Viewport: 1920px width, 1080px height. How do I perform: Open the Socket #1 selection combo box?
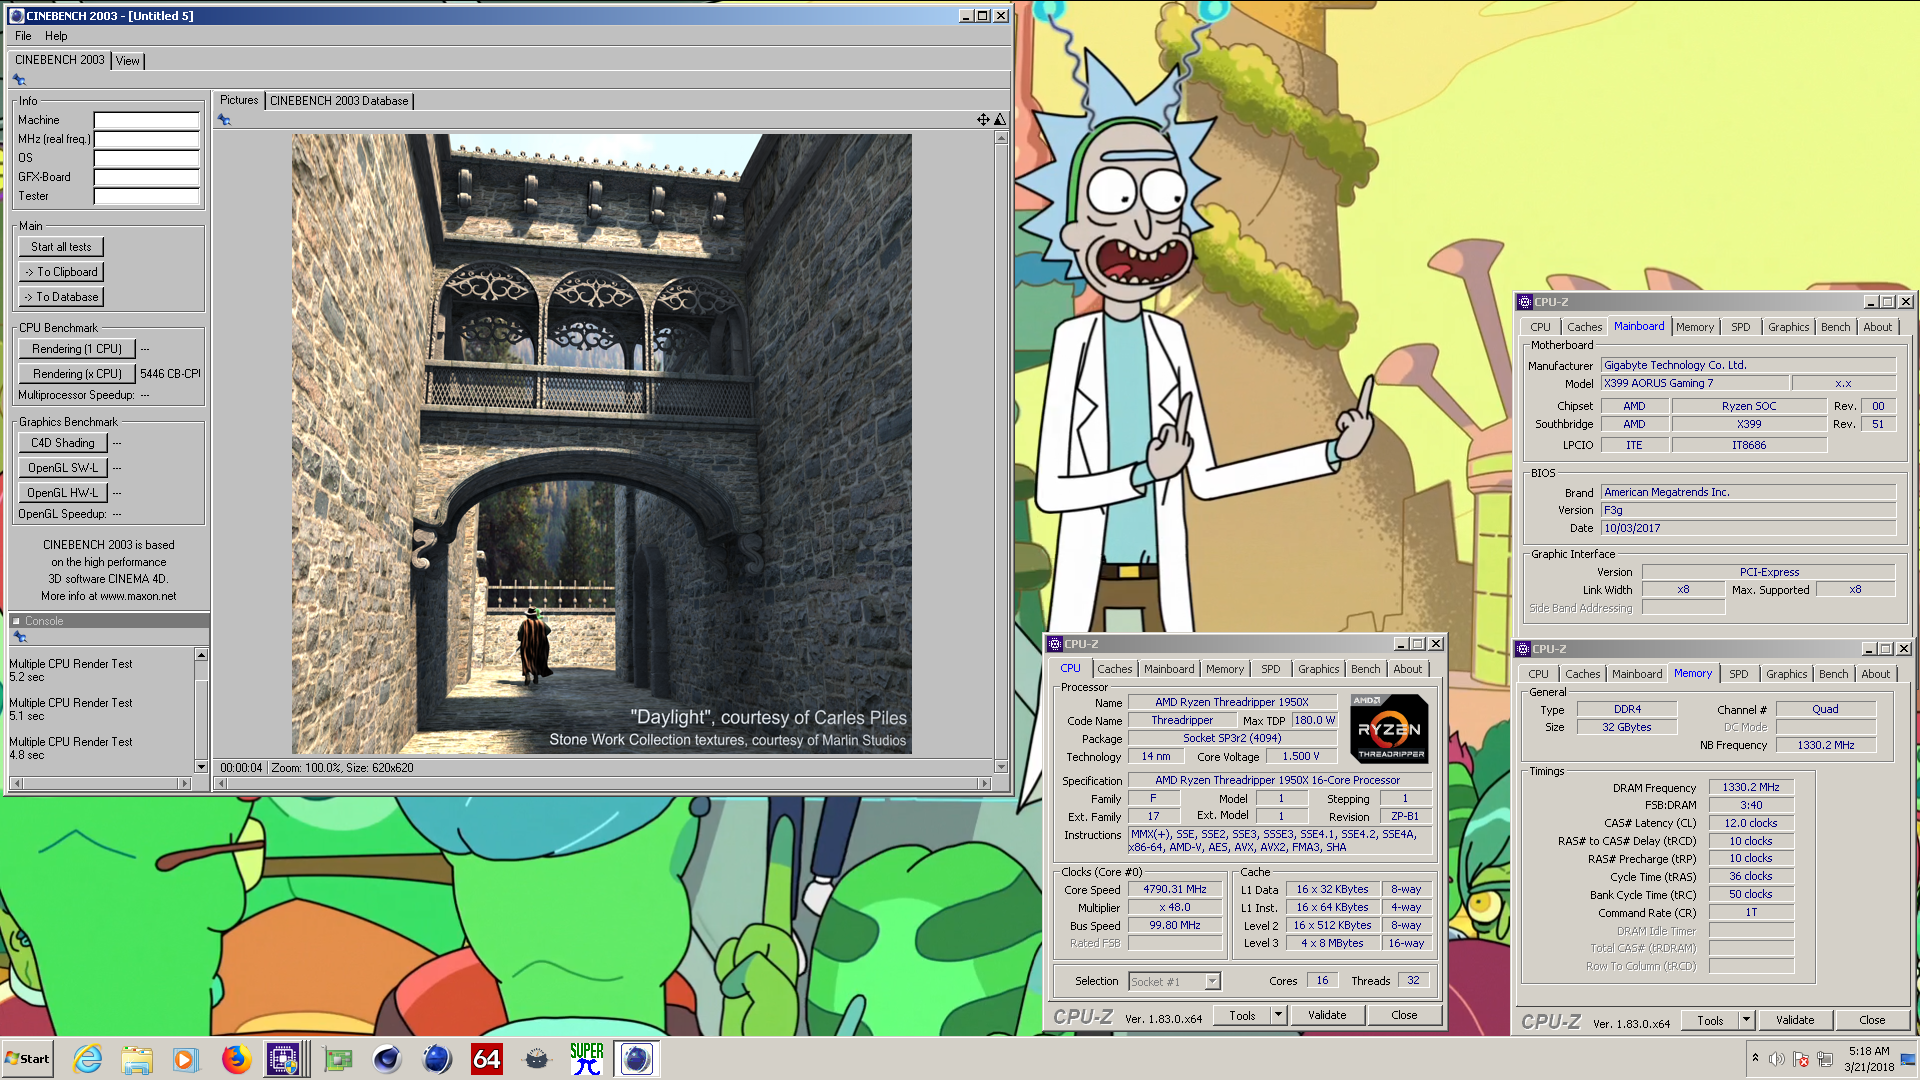(x=1174, y=982)
